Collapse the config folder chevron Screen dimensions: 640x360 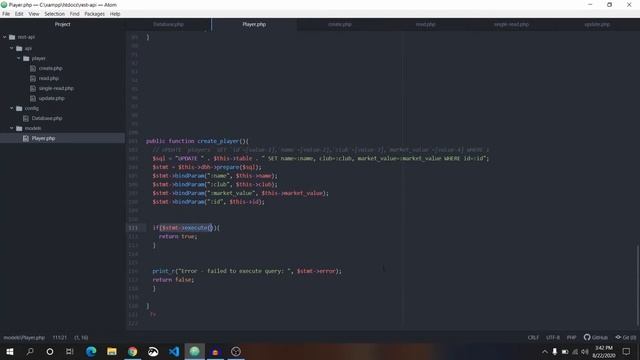click(x=12, y=108)
